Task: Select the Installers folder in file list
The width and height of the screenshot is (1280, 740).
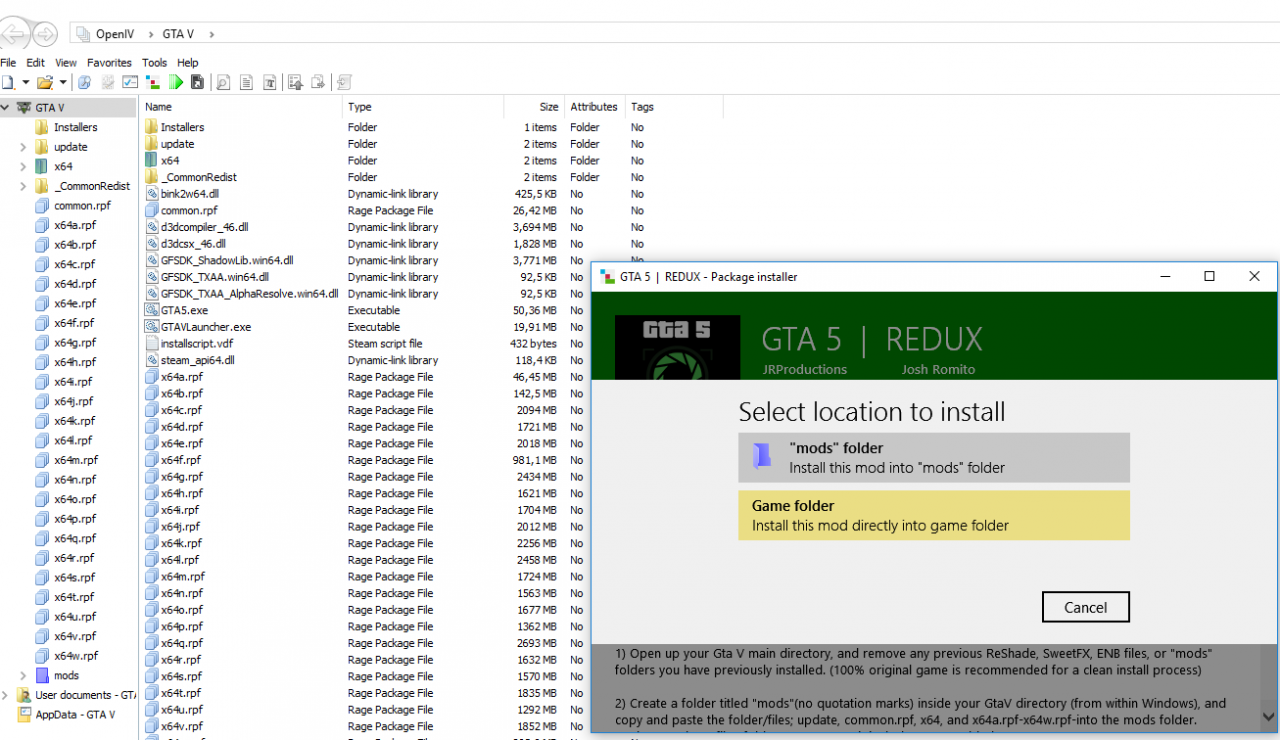Action: [x=182, y=127]
